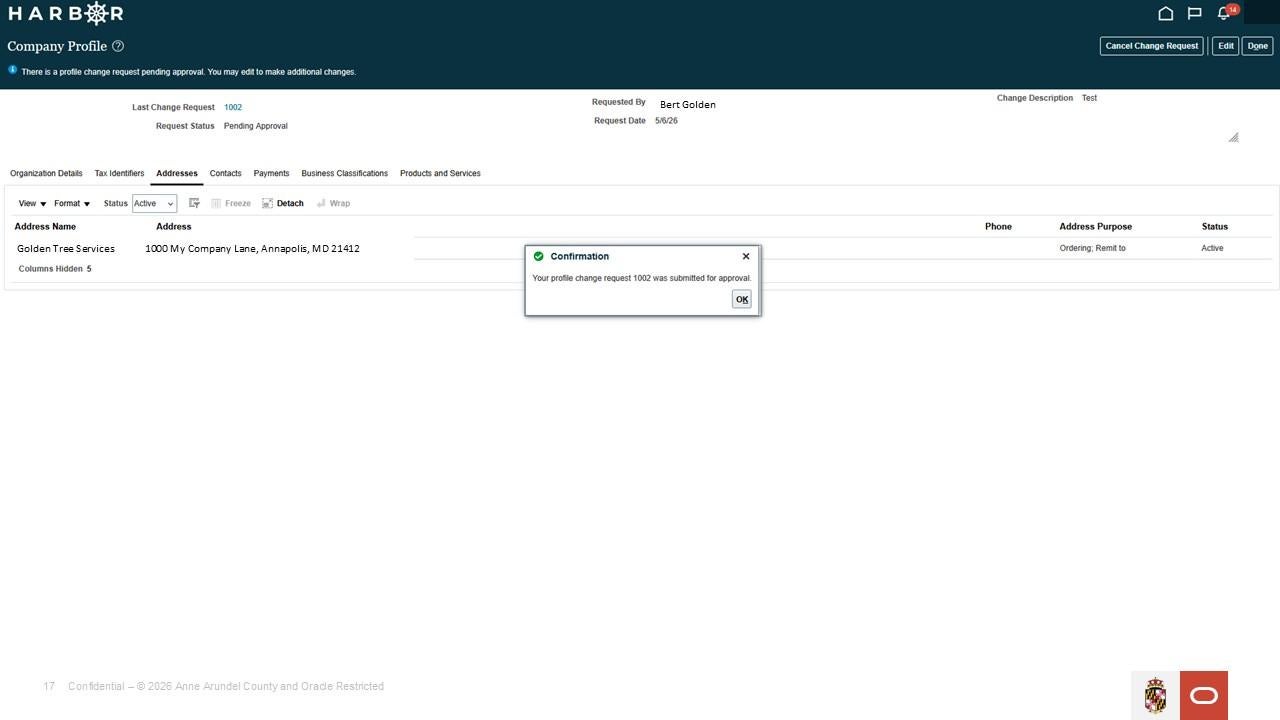Click the Company Profile help icon

[118, 46]
